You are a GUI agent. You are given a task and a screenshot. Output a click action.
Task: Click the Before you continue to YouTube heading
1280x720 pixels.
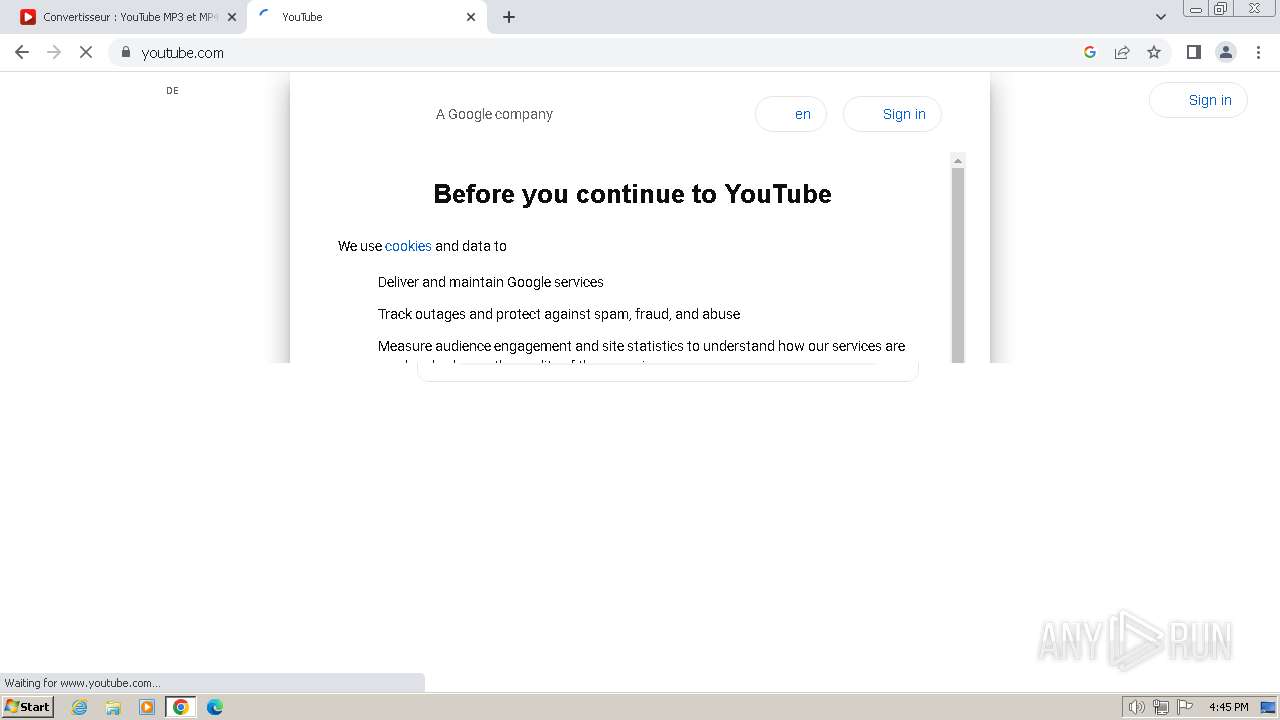[632, 194]
